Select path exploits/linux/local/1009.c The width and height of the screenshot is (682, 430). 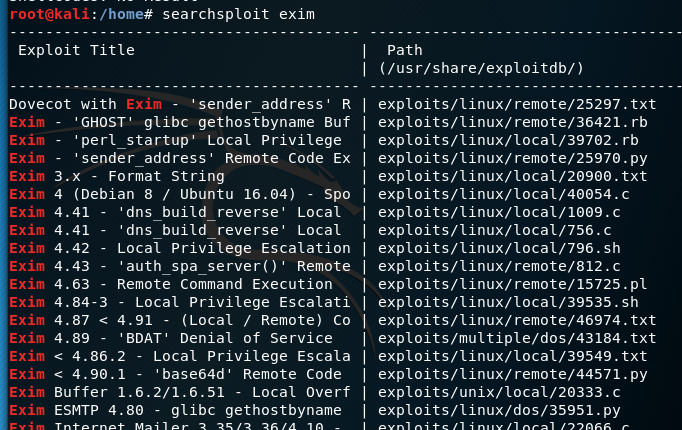point(499,212)
